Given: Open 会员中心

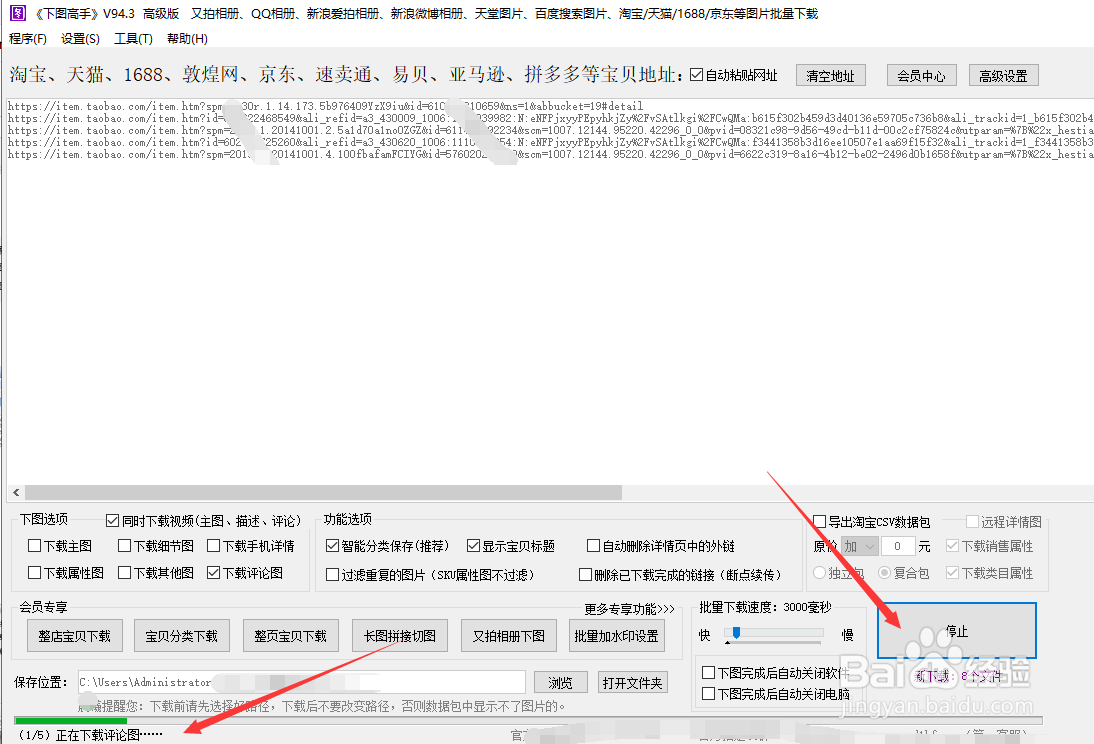Looking at the screenshot, I should coord(921,75).
